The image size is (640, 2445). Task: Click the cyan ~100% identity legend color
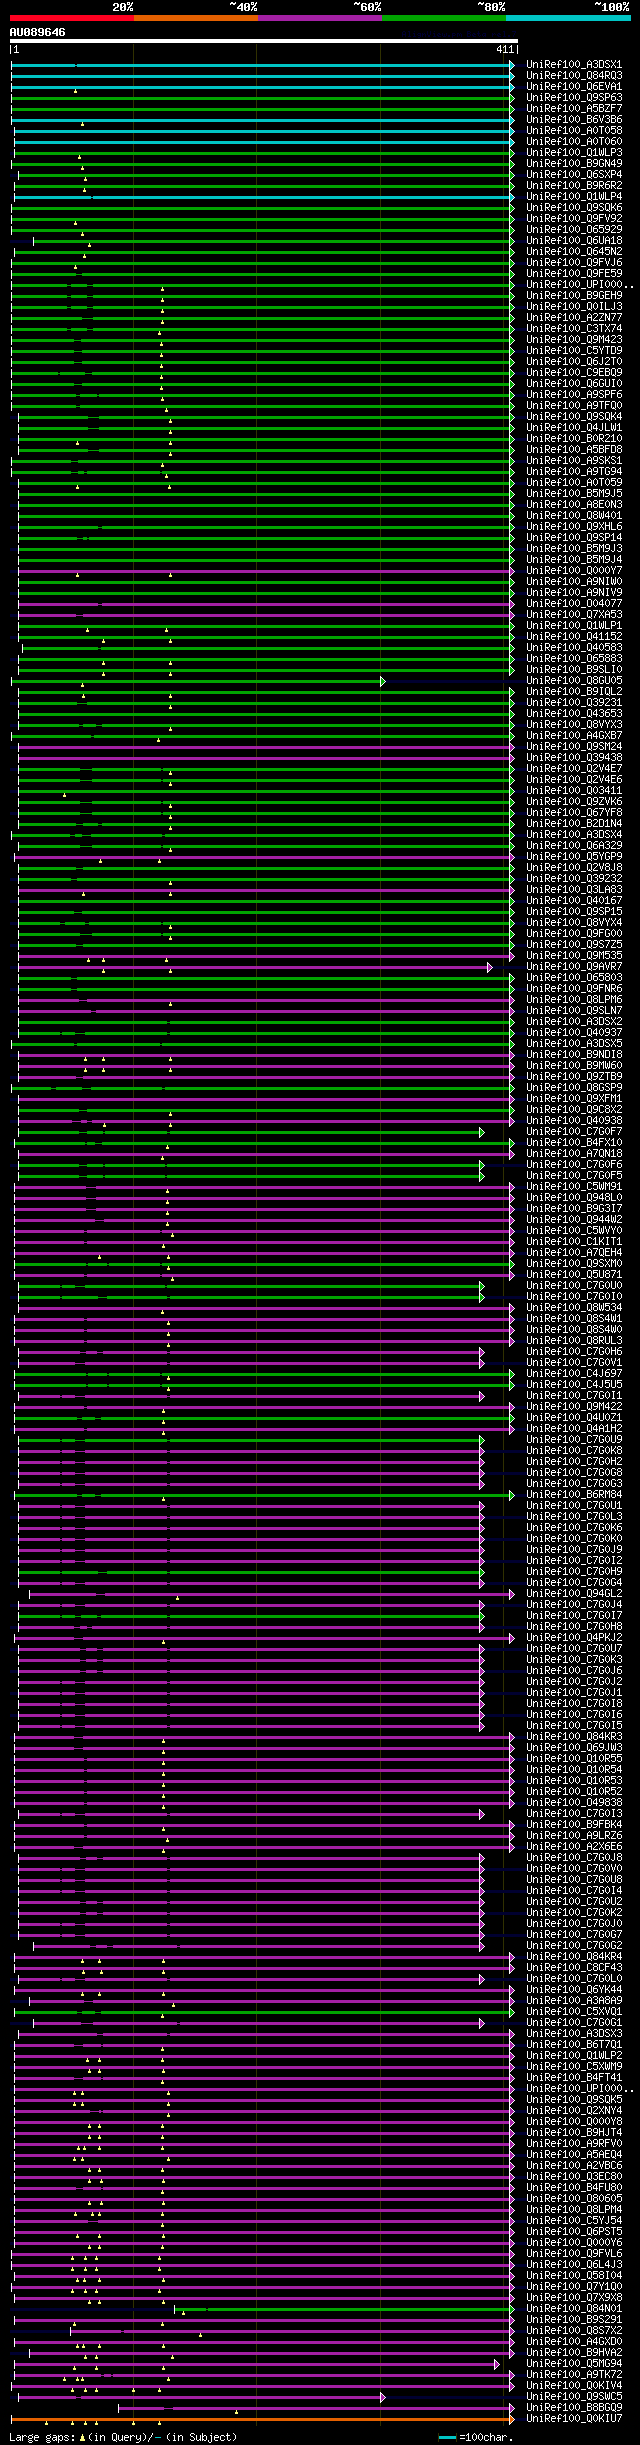coord(568,18)
